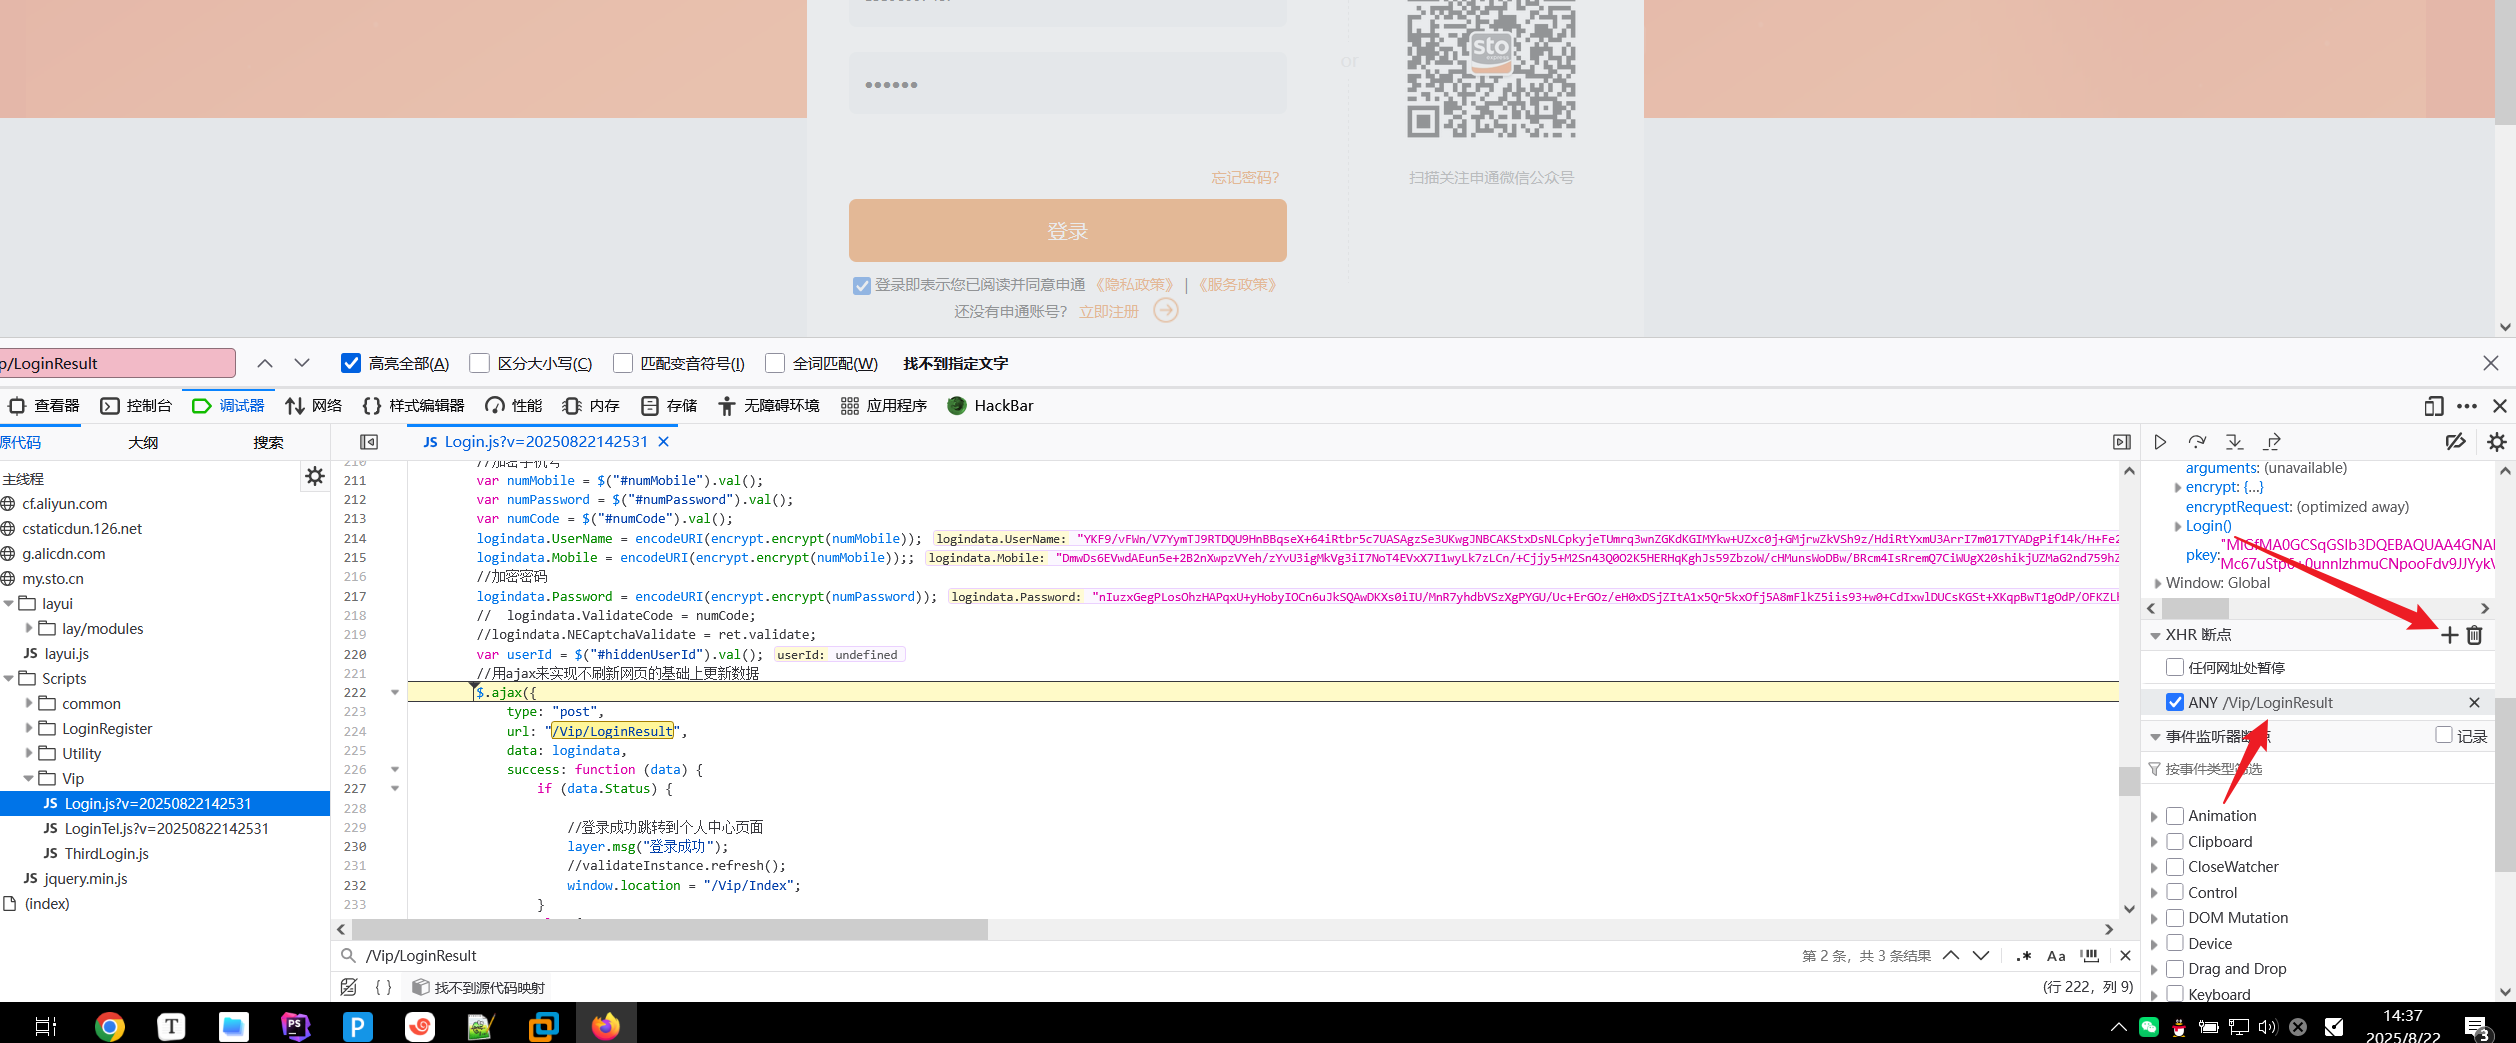Toggle whole-word match in file search bar

pyautogui.click(x=2090, y=956)
